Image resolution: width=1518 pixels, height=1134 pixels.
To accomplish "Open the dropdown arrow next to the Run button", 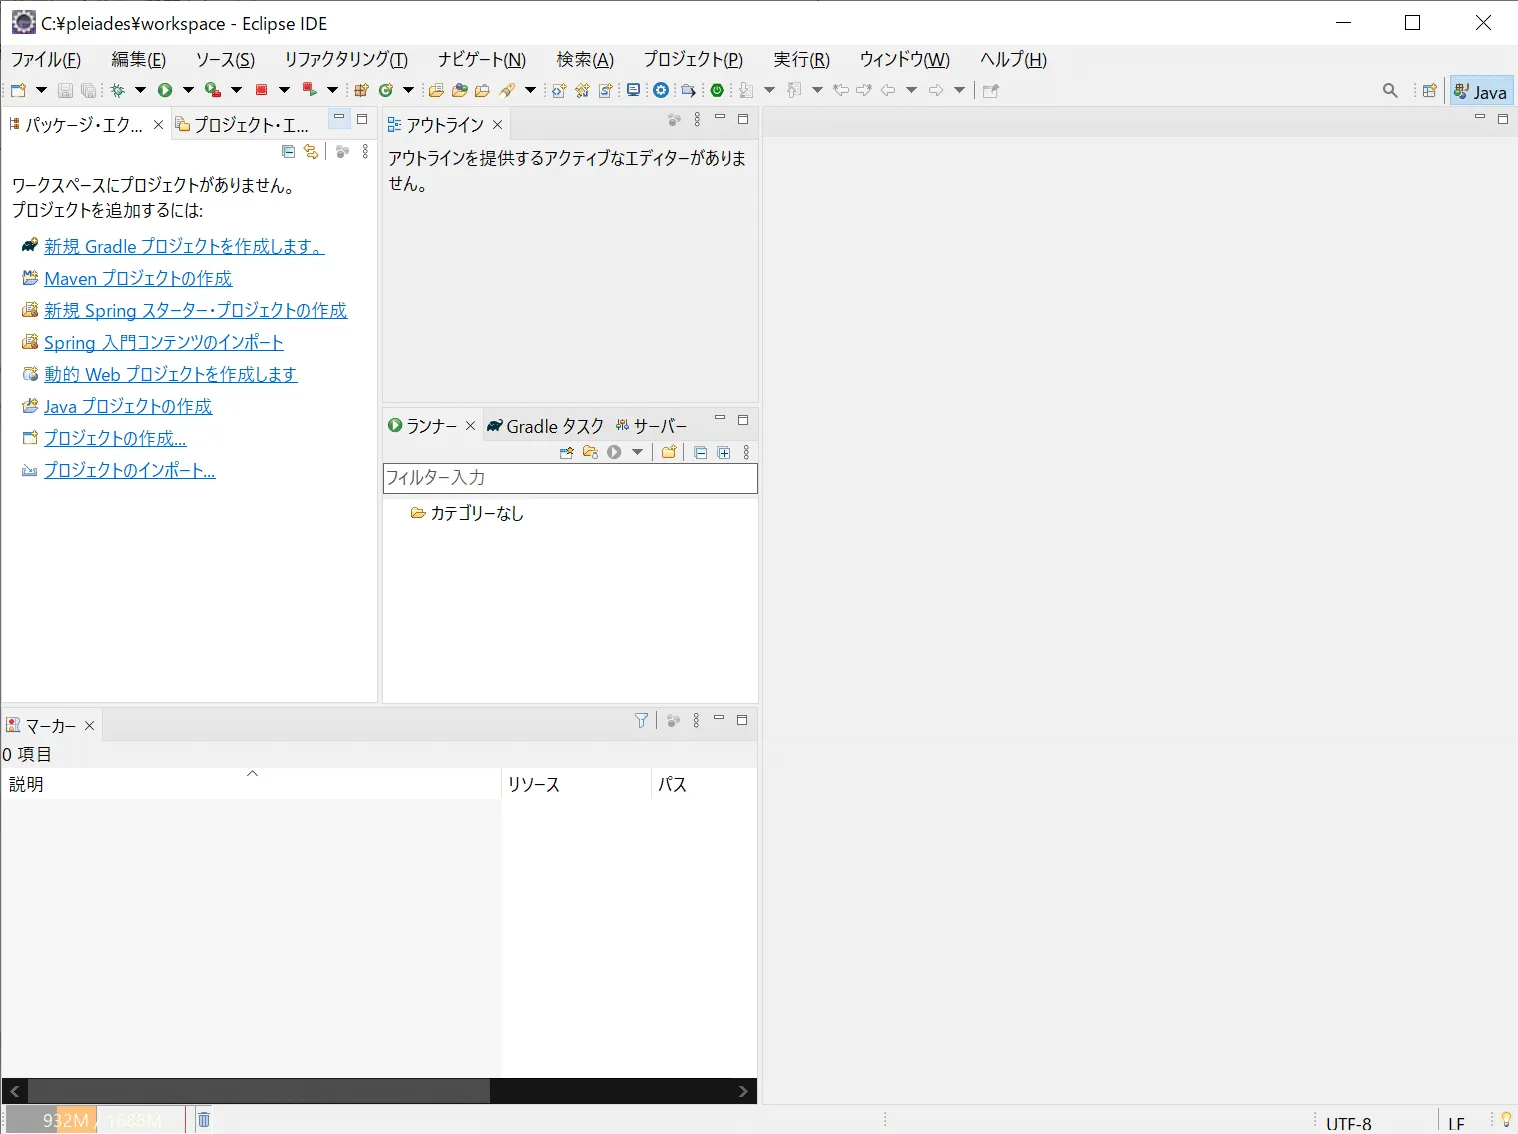I will [188, 90].
